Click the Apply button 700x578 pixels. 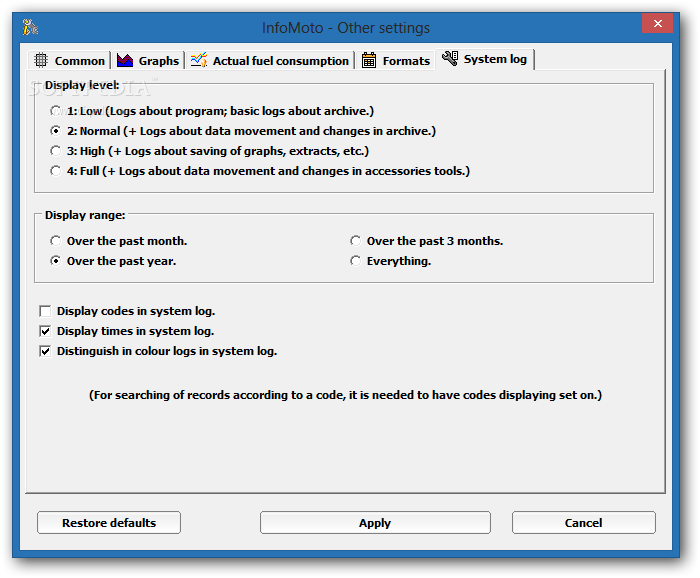(375, 523)
